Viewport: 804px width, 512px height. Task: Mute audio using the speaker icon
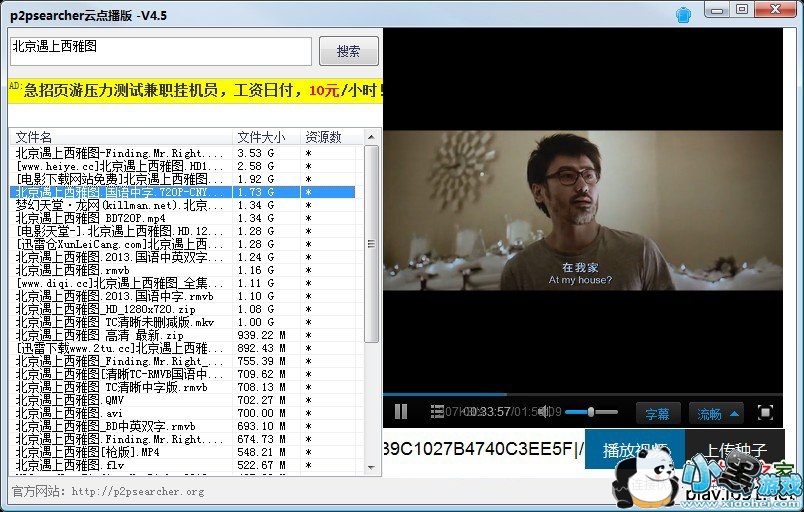click(x=544, y=412)
